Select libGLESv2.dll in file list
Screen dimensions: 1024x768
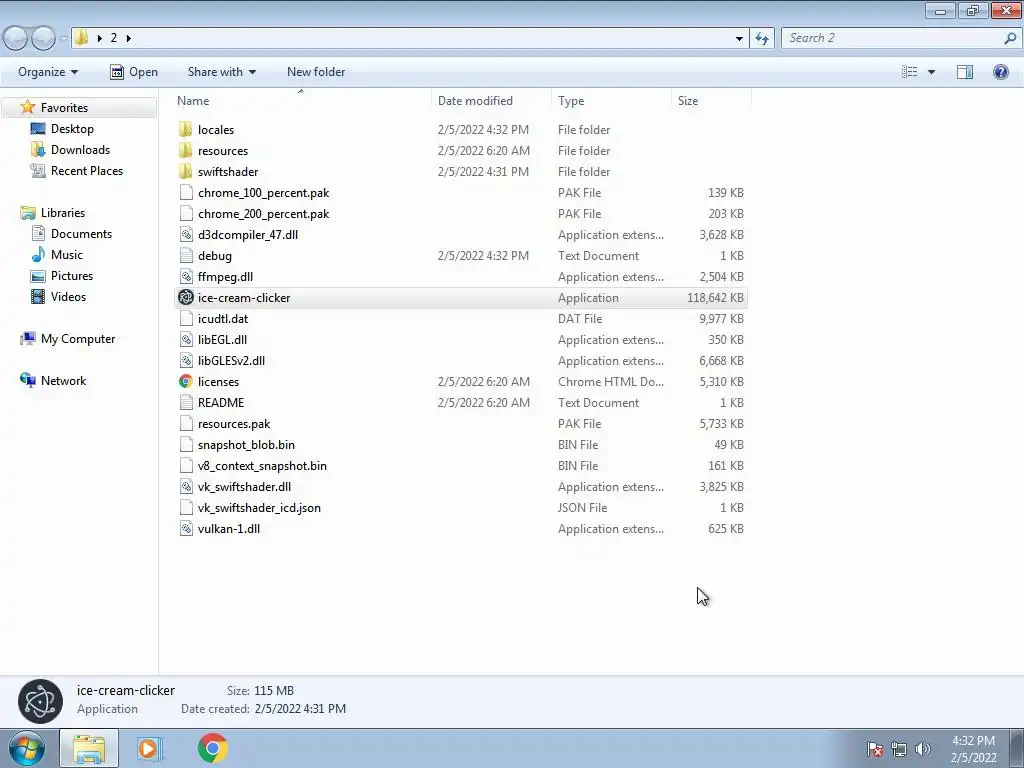(x=231, y=360)
